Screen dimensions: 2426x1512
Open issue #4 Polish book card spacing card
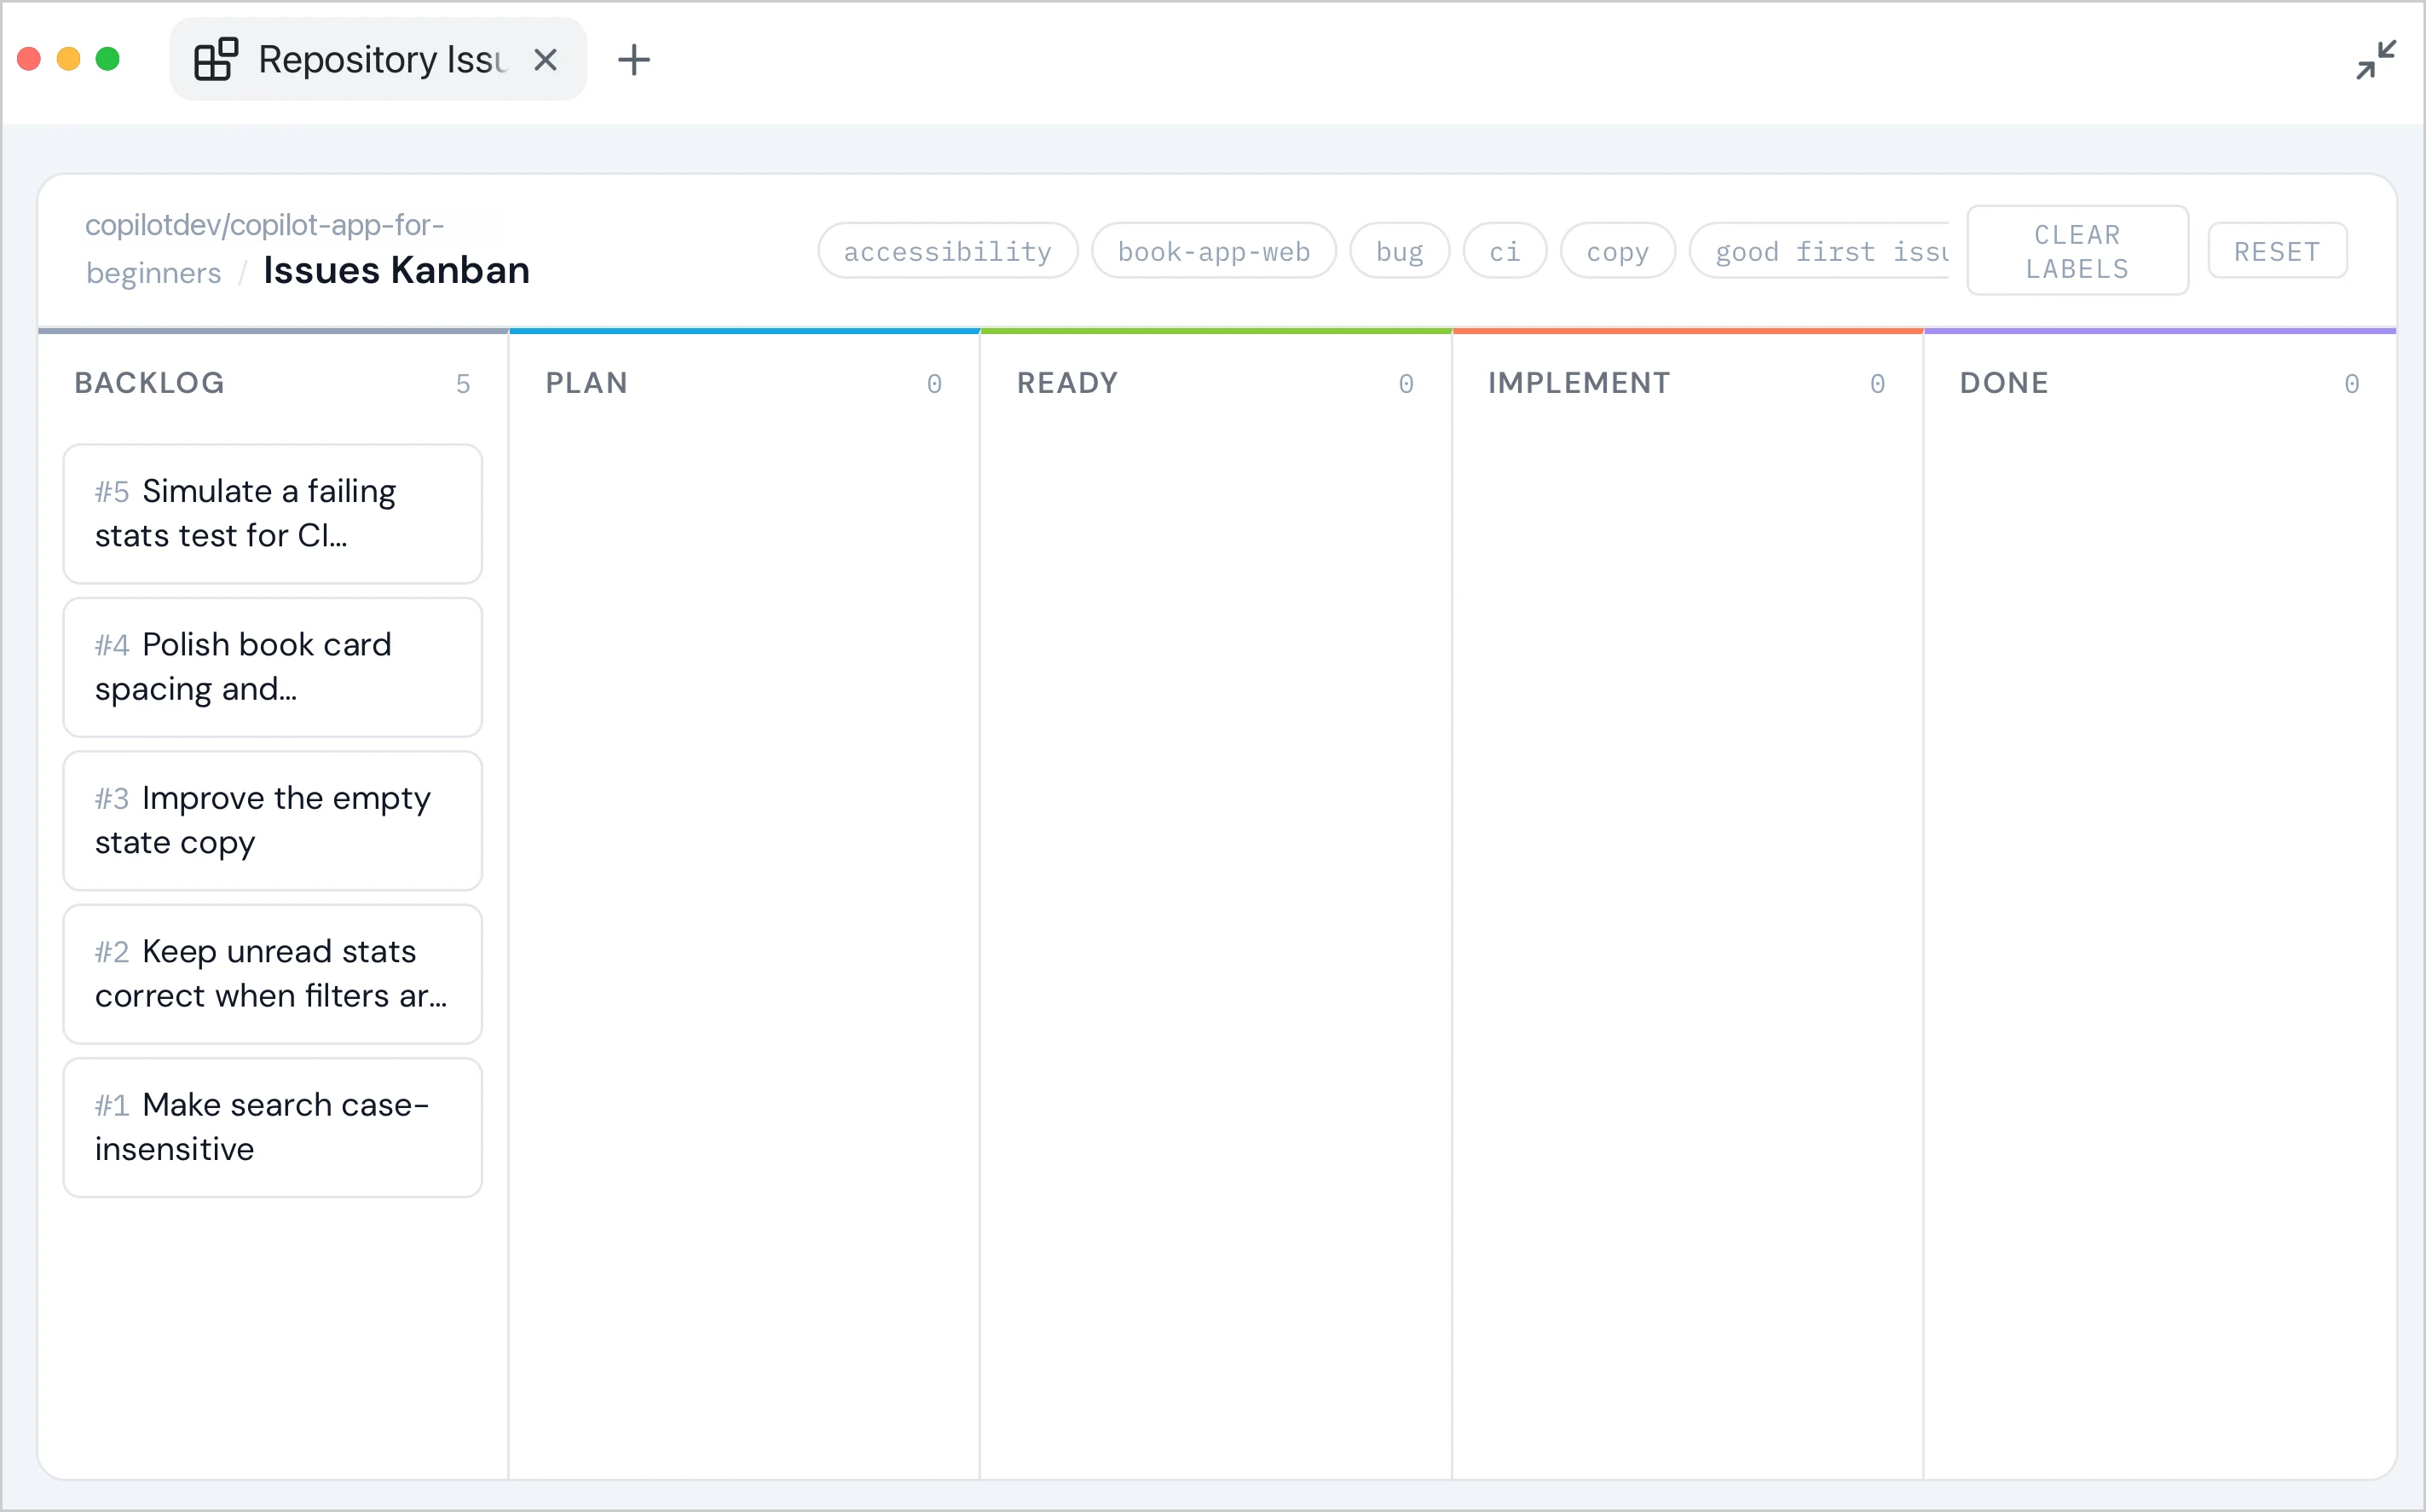[x=272, y=667]
